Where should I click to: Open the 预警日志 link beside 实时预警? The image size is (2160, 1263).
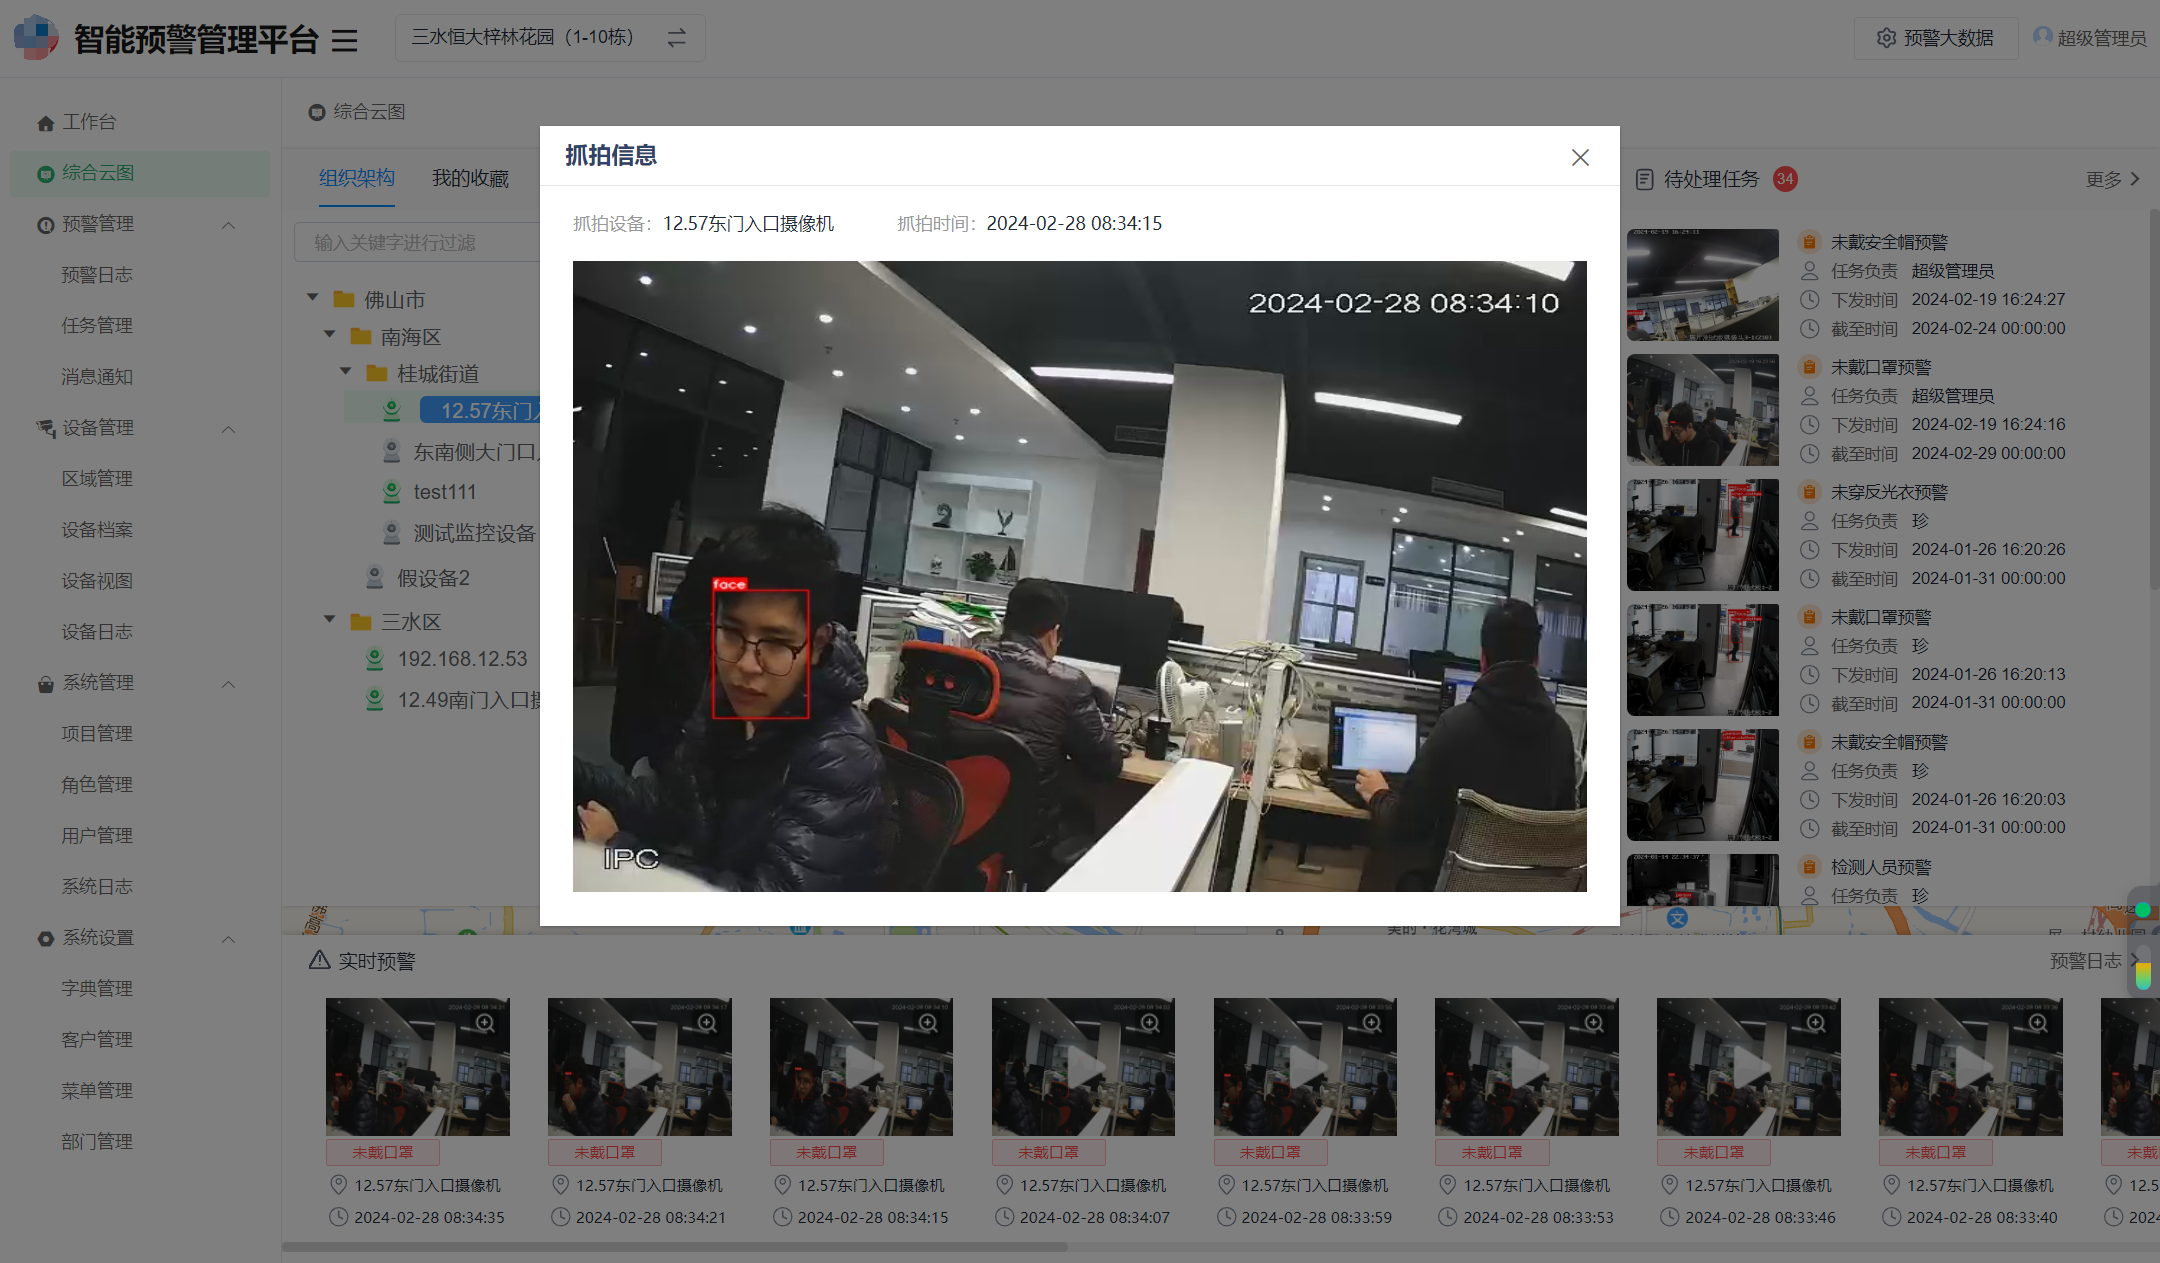pos(2094,961)
